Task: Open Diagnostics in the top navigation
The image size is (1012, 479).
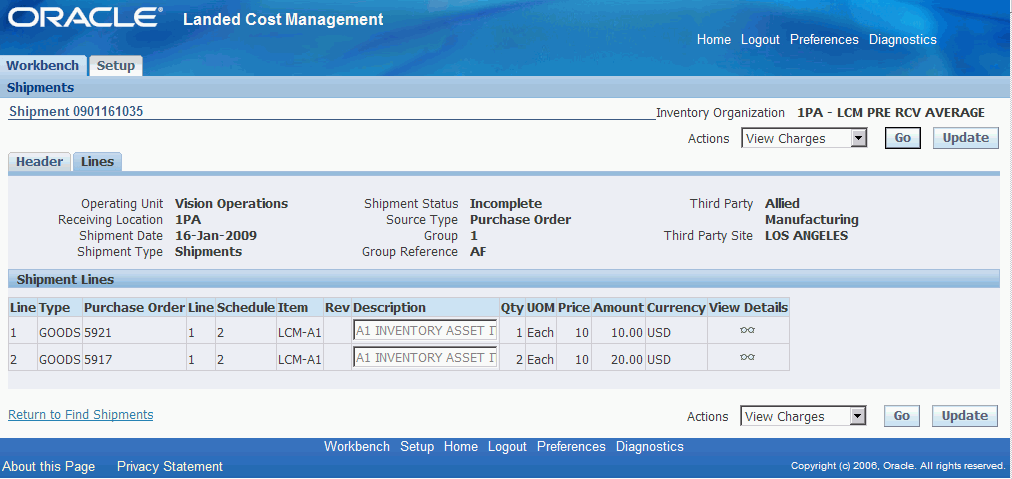Action: pos(902,39)
